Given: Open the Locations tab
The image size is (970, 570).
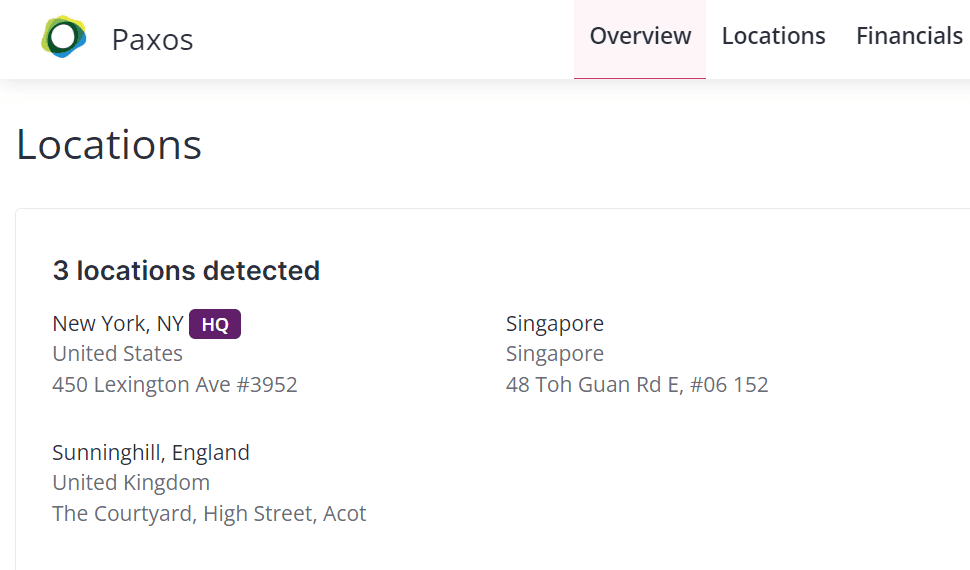Looking at the screenshot, I should click(x=773, y=36).
